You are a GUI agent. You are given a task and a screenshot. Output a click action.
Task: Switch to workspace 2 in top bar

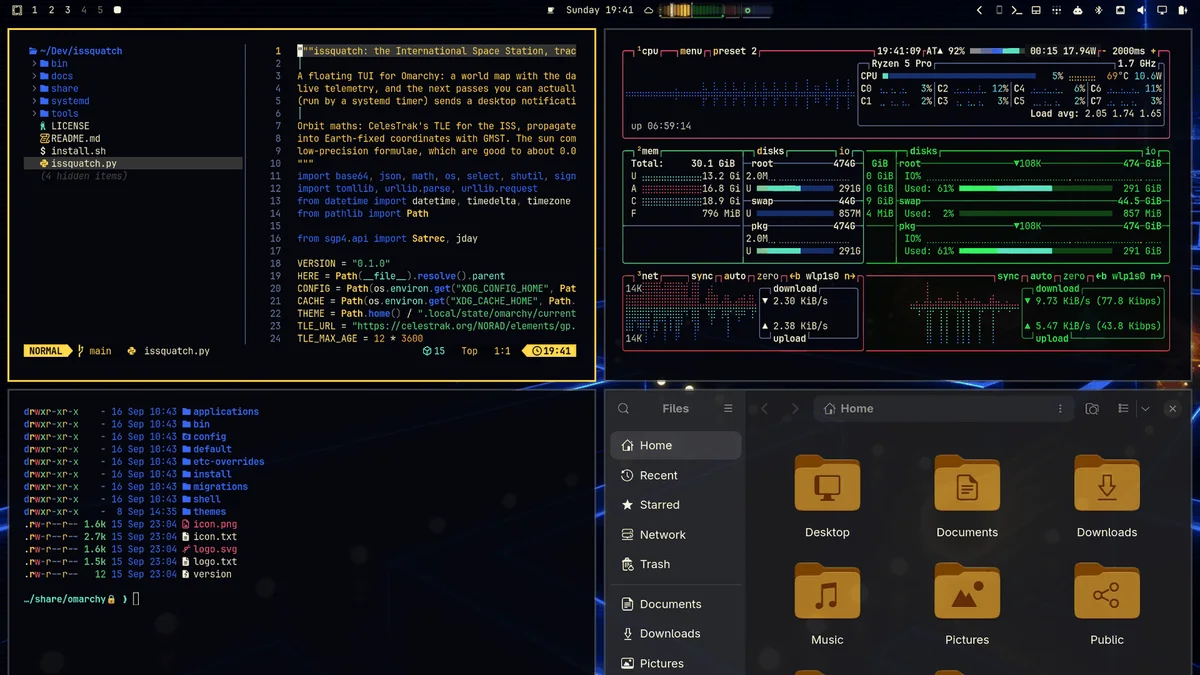(x=51, y=10)
